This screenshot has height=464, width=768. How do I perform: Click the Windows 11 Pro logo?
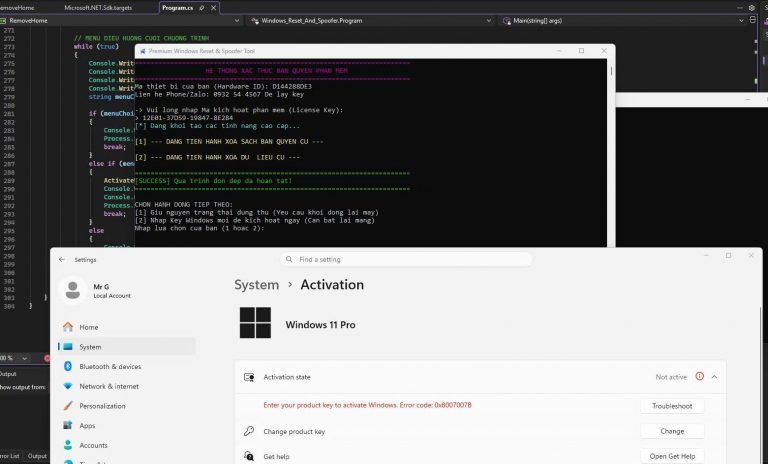coord(255,323)
